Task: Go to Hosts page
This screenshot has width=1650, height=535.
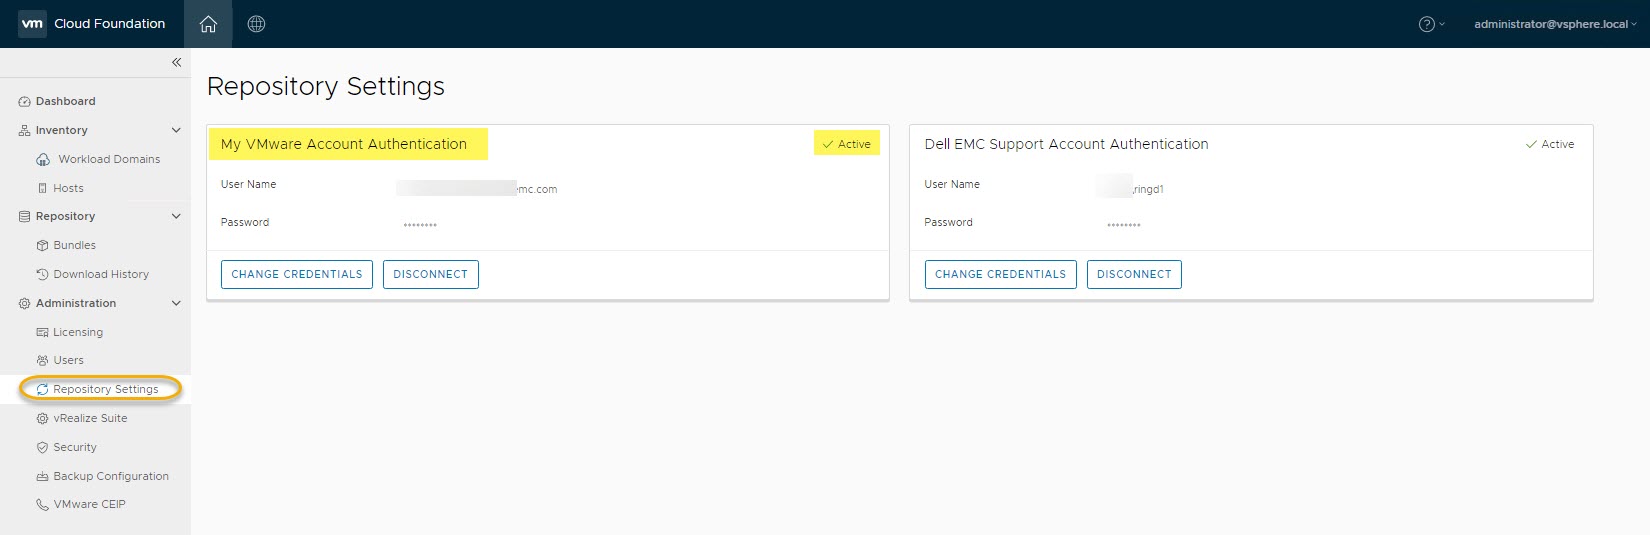Action: [69, 188]
